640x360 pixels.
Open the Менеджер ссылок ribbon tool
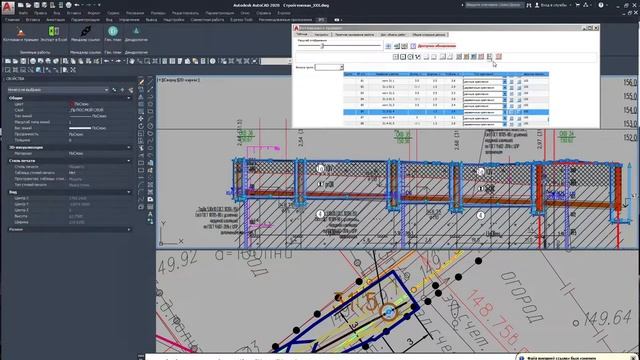pyautogui.click(x=86, y=34)
